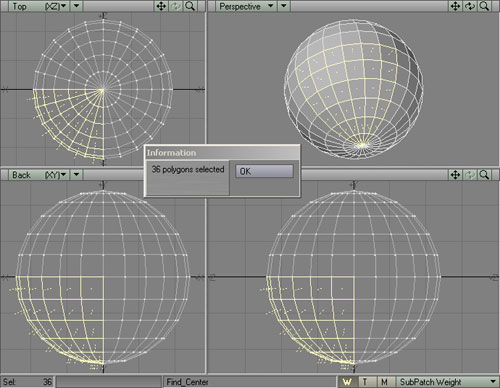Open the render style arrow beside Back (XY)
Viewport: 500px width, 388px height.
click(76, 175)
